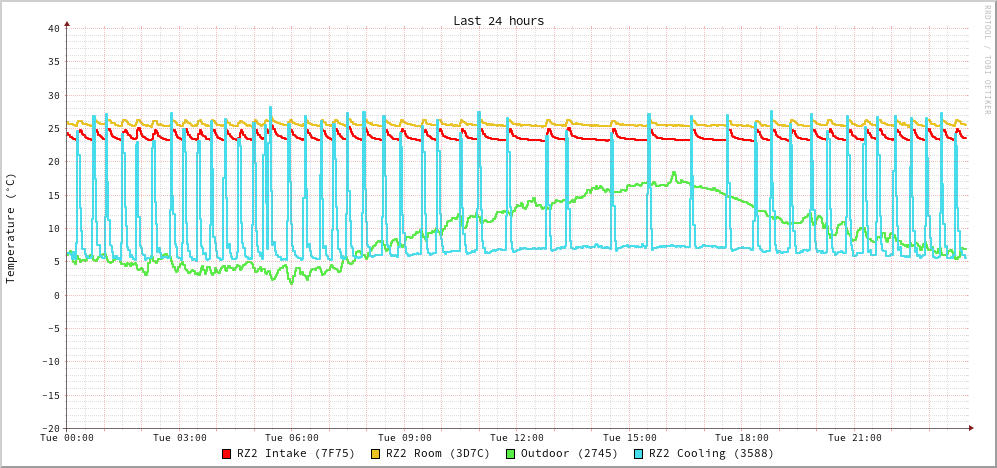Click the 'Tue 18:00' time label
997x468 pixels.
(x=742, y=438)
